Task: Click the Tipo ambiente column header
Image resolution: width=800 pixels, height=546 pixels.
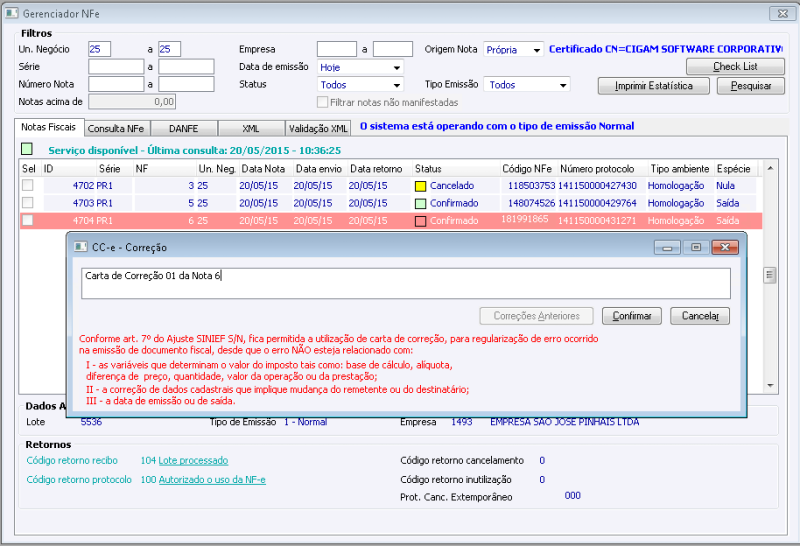Action: (x=680, y=169)
